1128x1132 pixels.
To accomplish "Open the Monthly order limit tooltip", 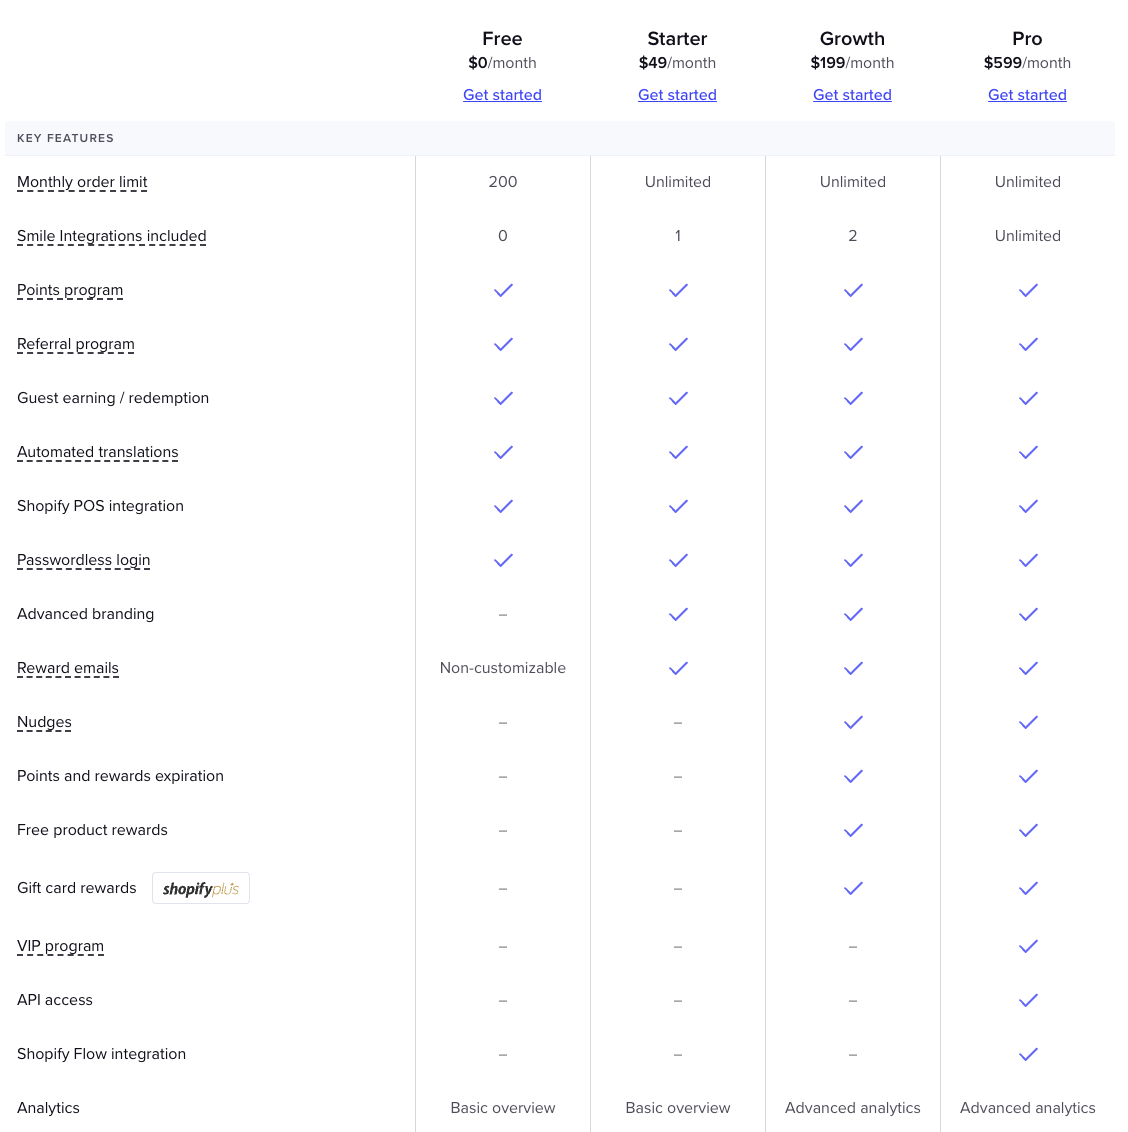I will pos(82,182).
